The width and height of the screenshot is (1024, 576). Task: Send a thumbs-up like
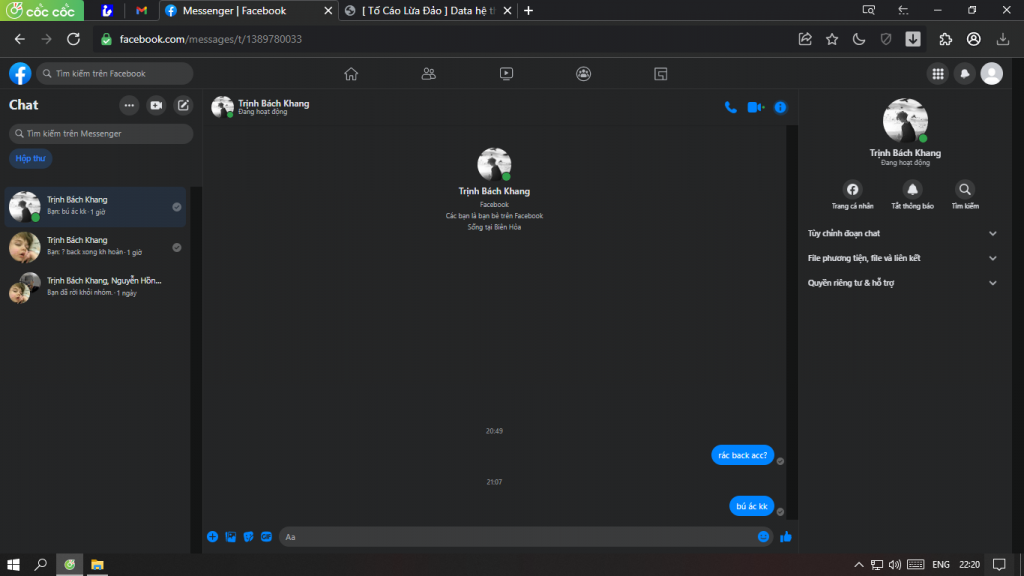coord(786,537)
